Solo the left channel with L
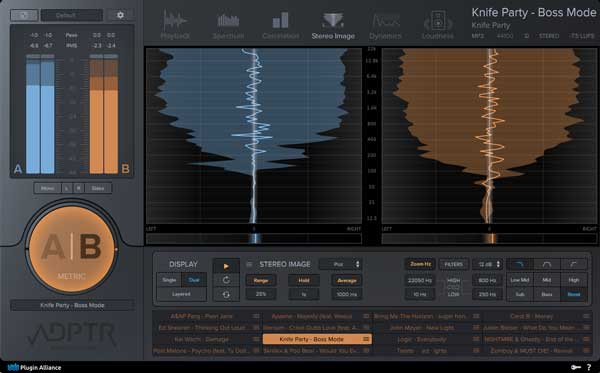This screenshot has width=600, height=373. (67, 188)
